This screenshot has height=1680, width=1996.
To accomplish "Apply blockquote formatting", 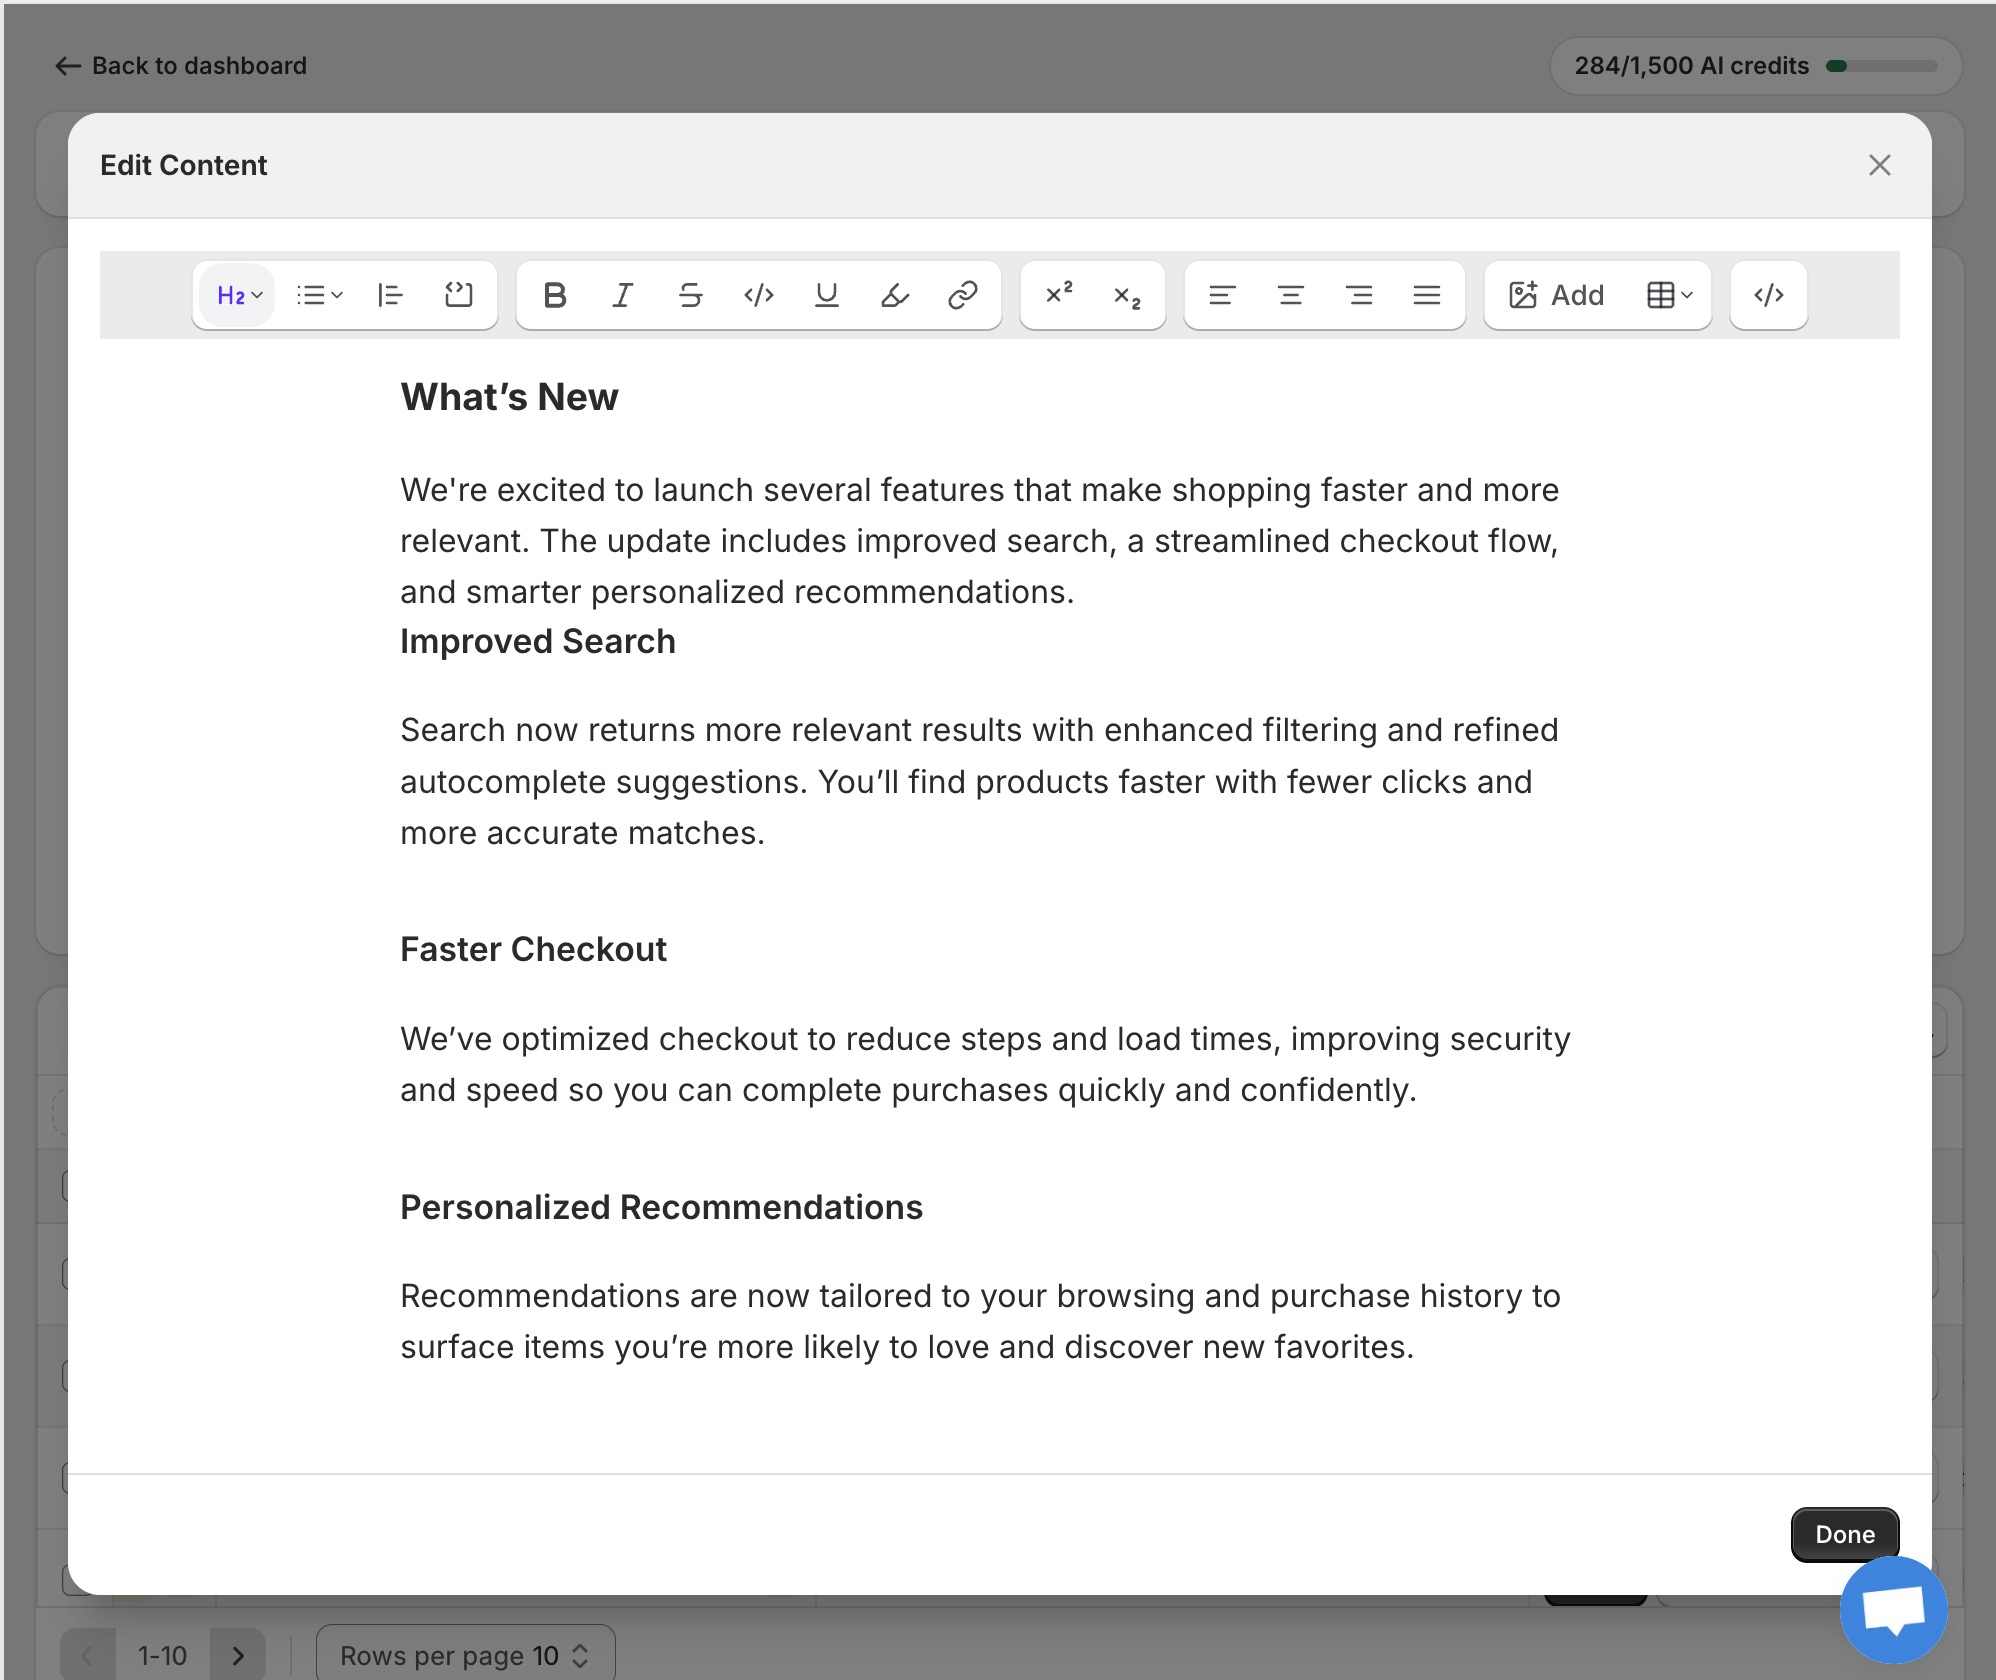I will click(x=390, y=295).
